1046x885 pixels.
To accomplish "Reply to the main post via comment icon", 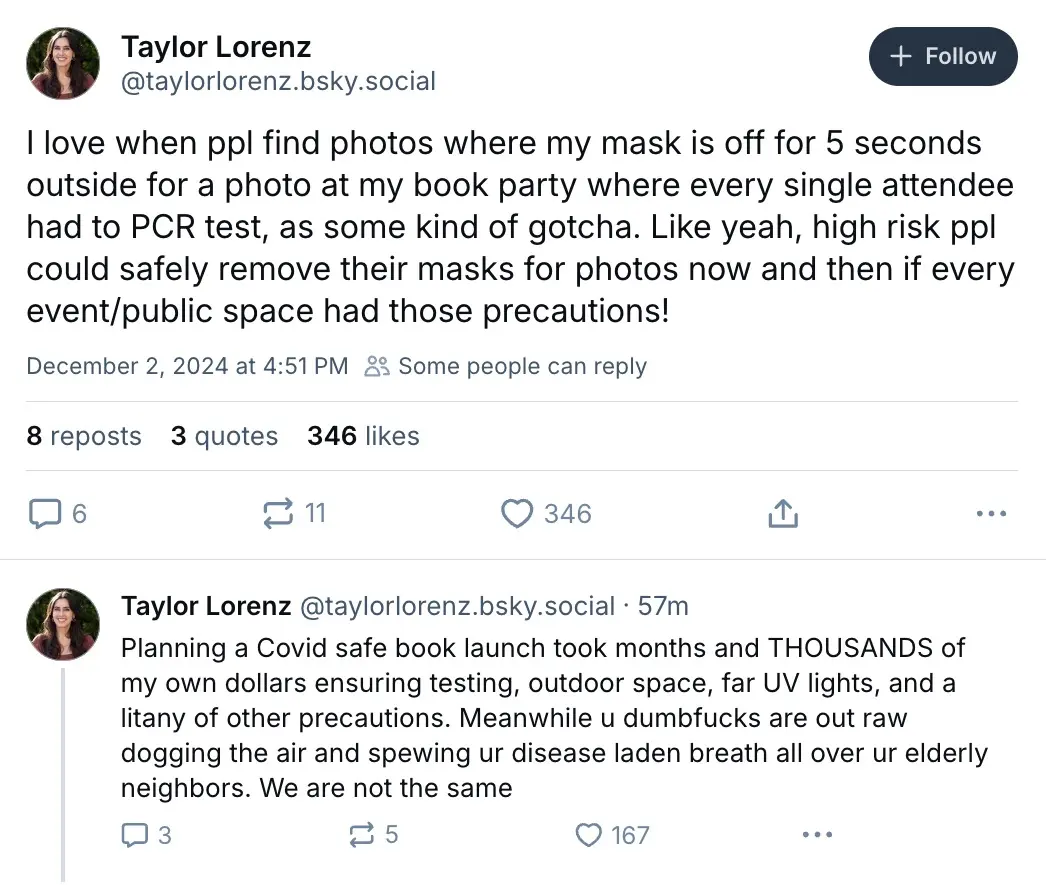I will coord(44,514).
